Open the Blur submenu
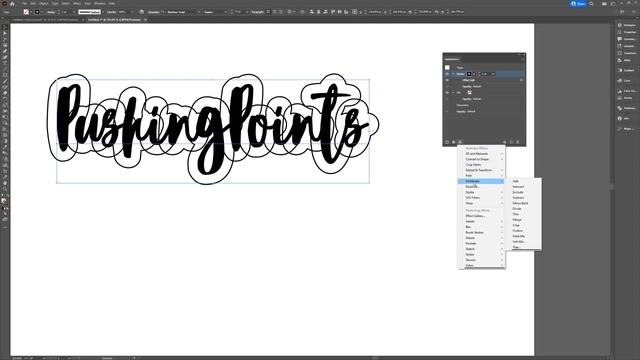The image size is (640, 360). (x=481, y=227)
